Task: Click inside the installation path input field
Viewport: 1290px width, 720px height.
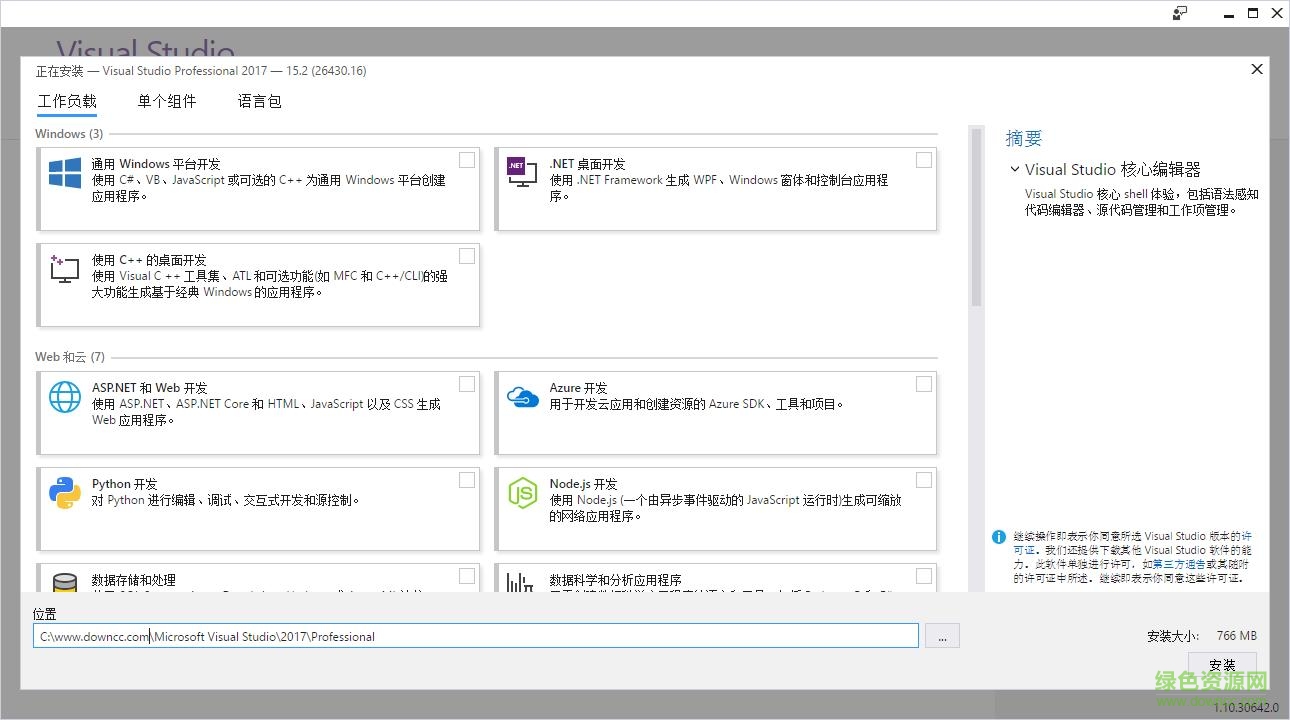Action: click(x=475, y=636)
